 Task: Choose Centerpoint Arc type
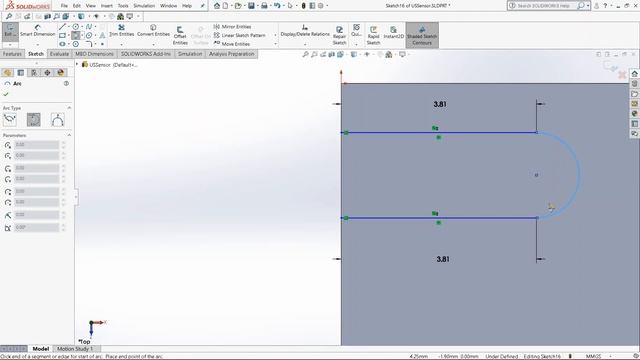pyautogui.click(x=10, y=120)
